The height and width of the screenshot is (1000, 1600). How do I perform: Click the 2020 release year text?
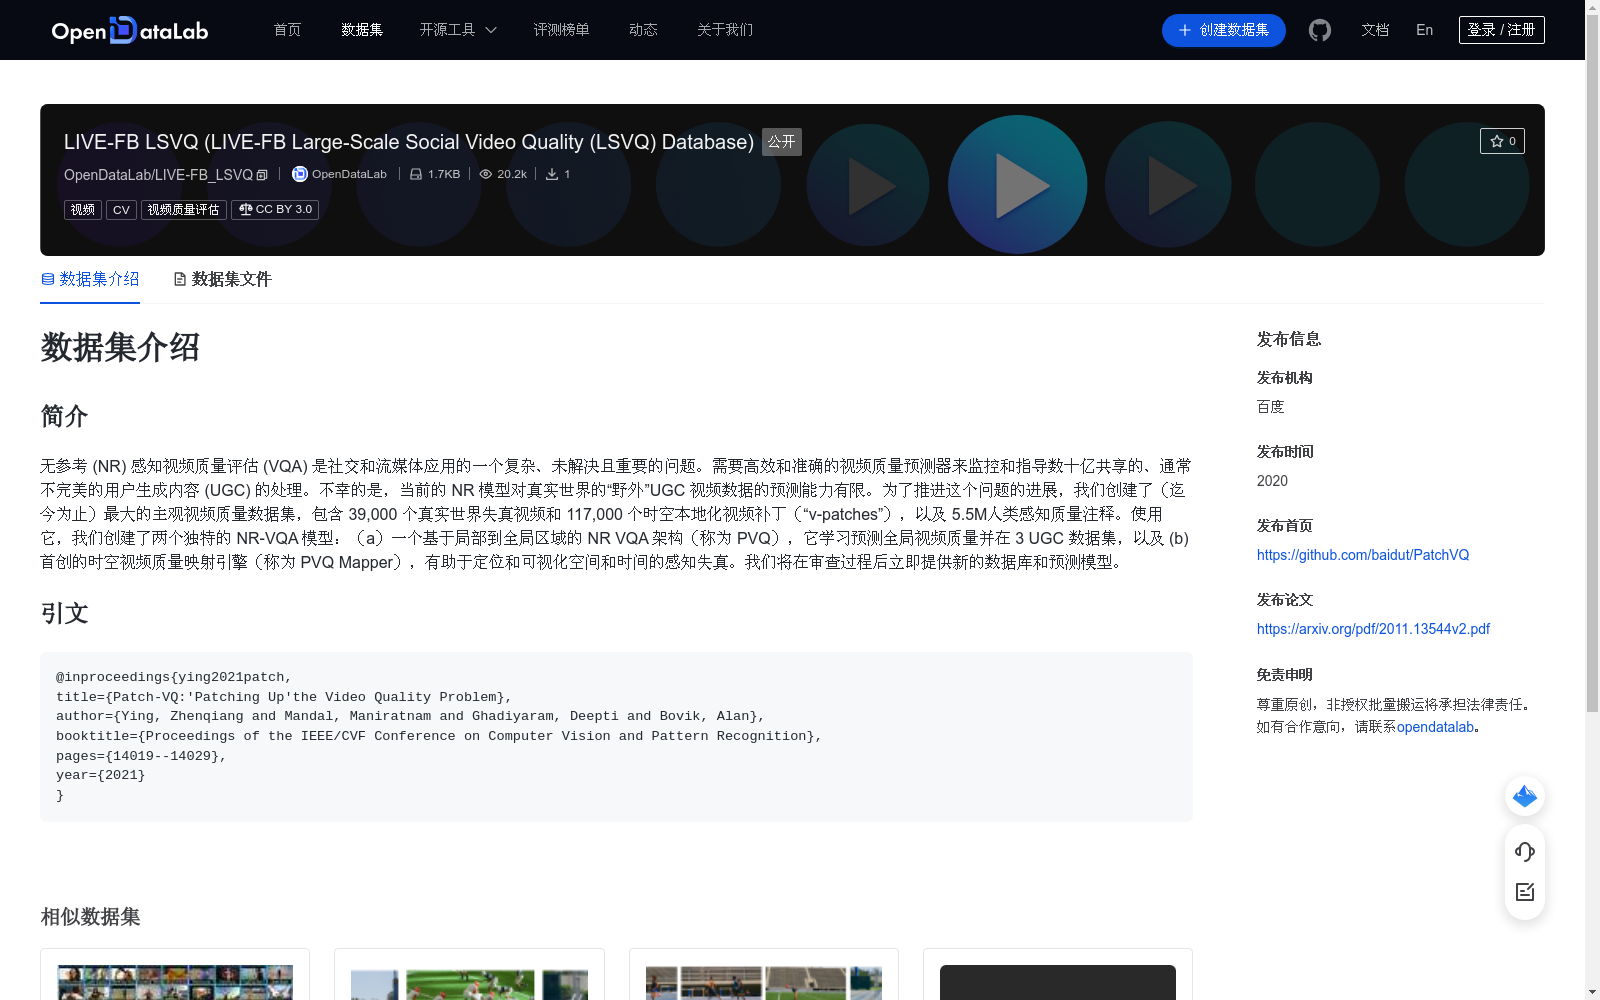pos(1272,481)
